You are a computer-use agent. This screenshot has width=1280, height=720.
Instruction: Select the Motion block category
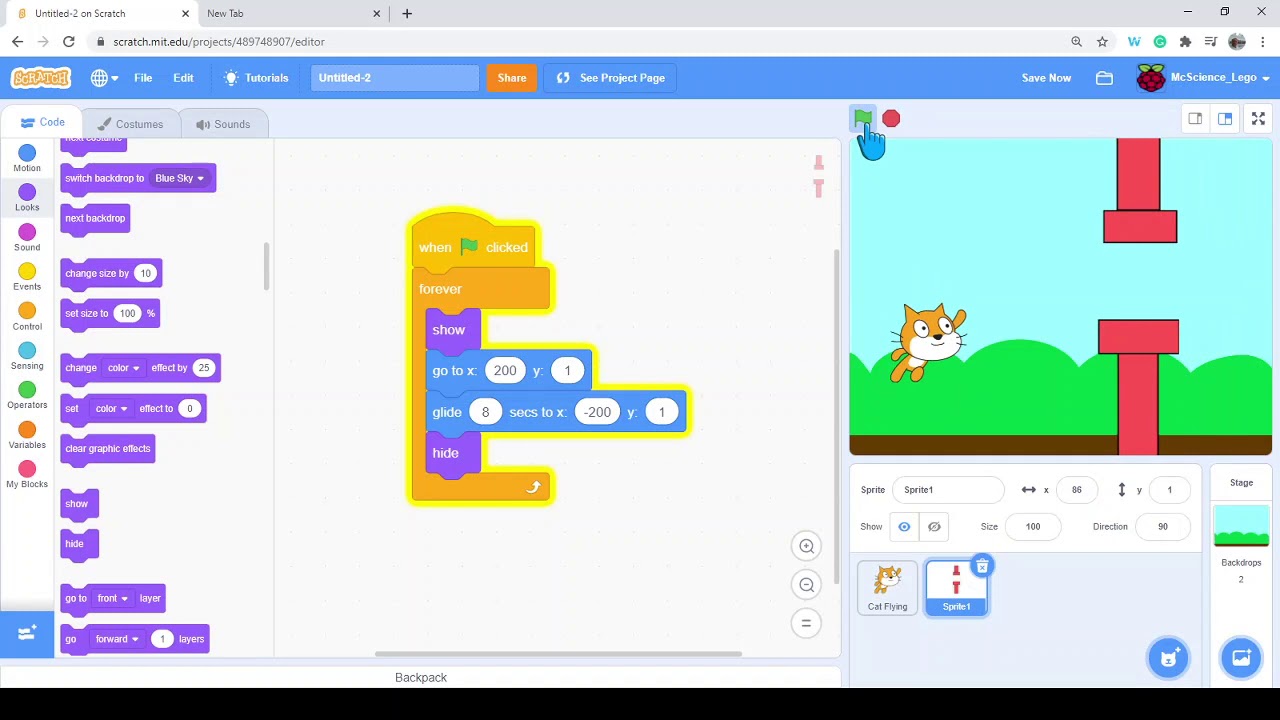tap(27, 158)
